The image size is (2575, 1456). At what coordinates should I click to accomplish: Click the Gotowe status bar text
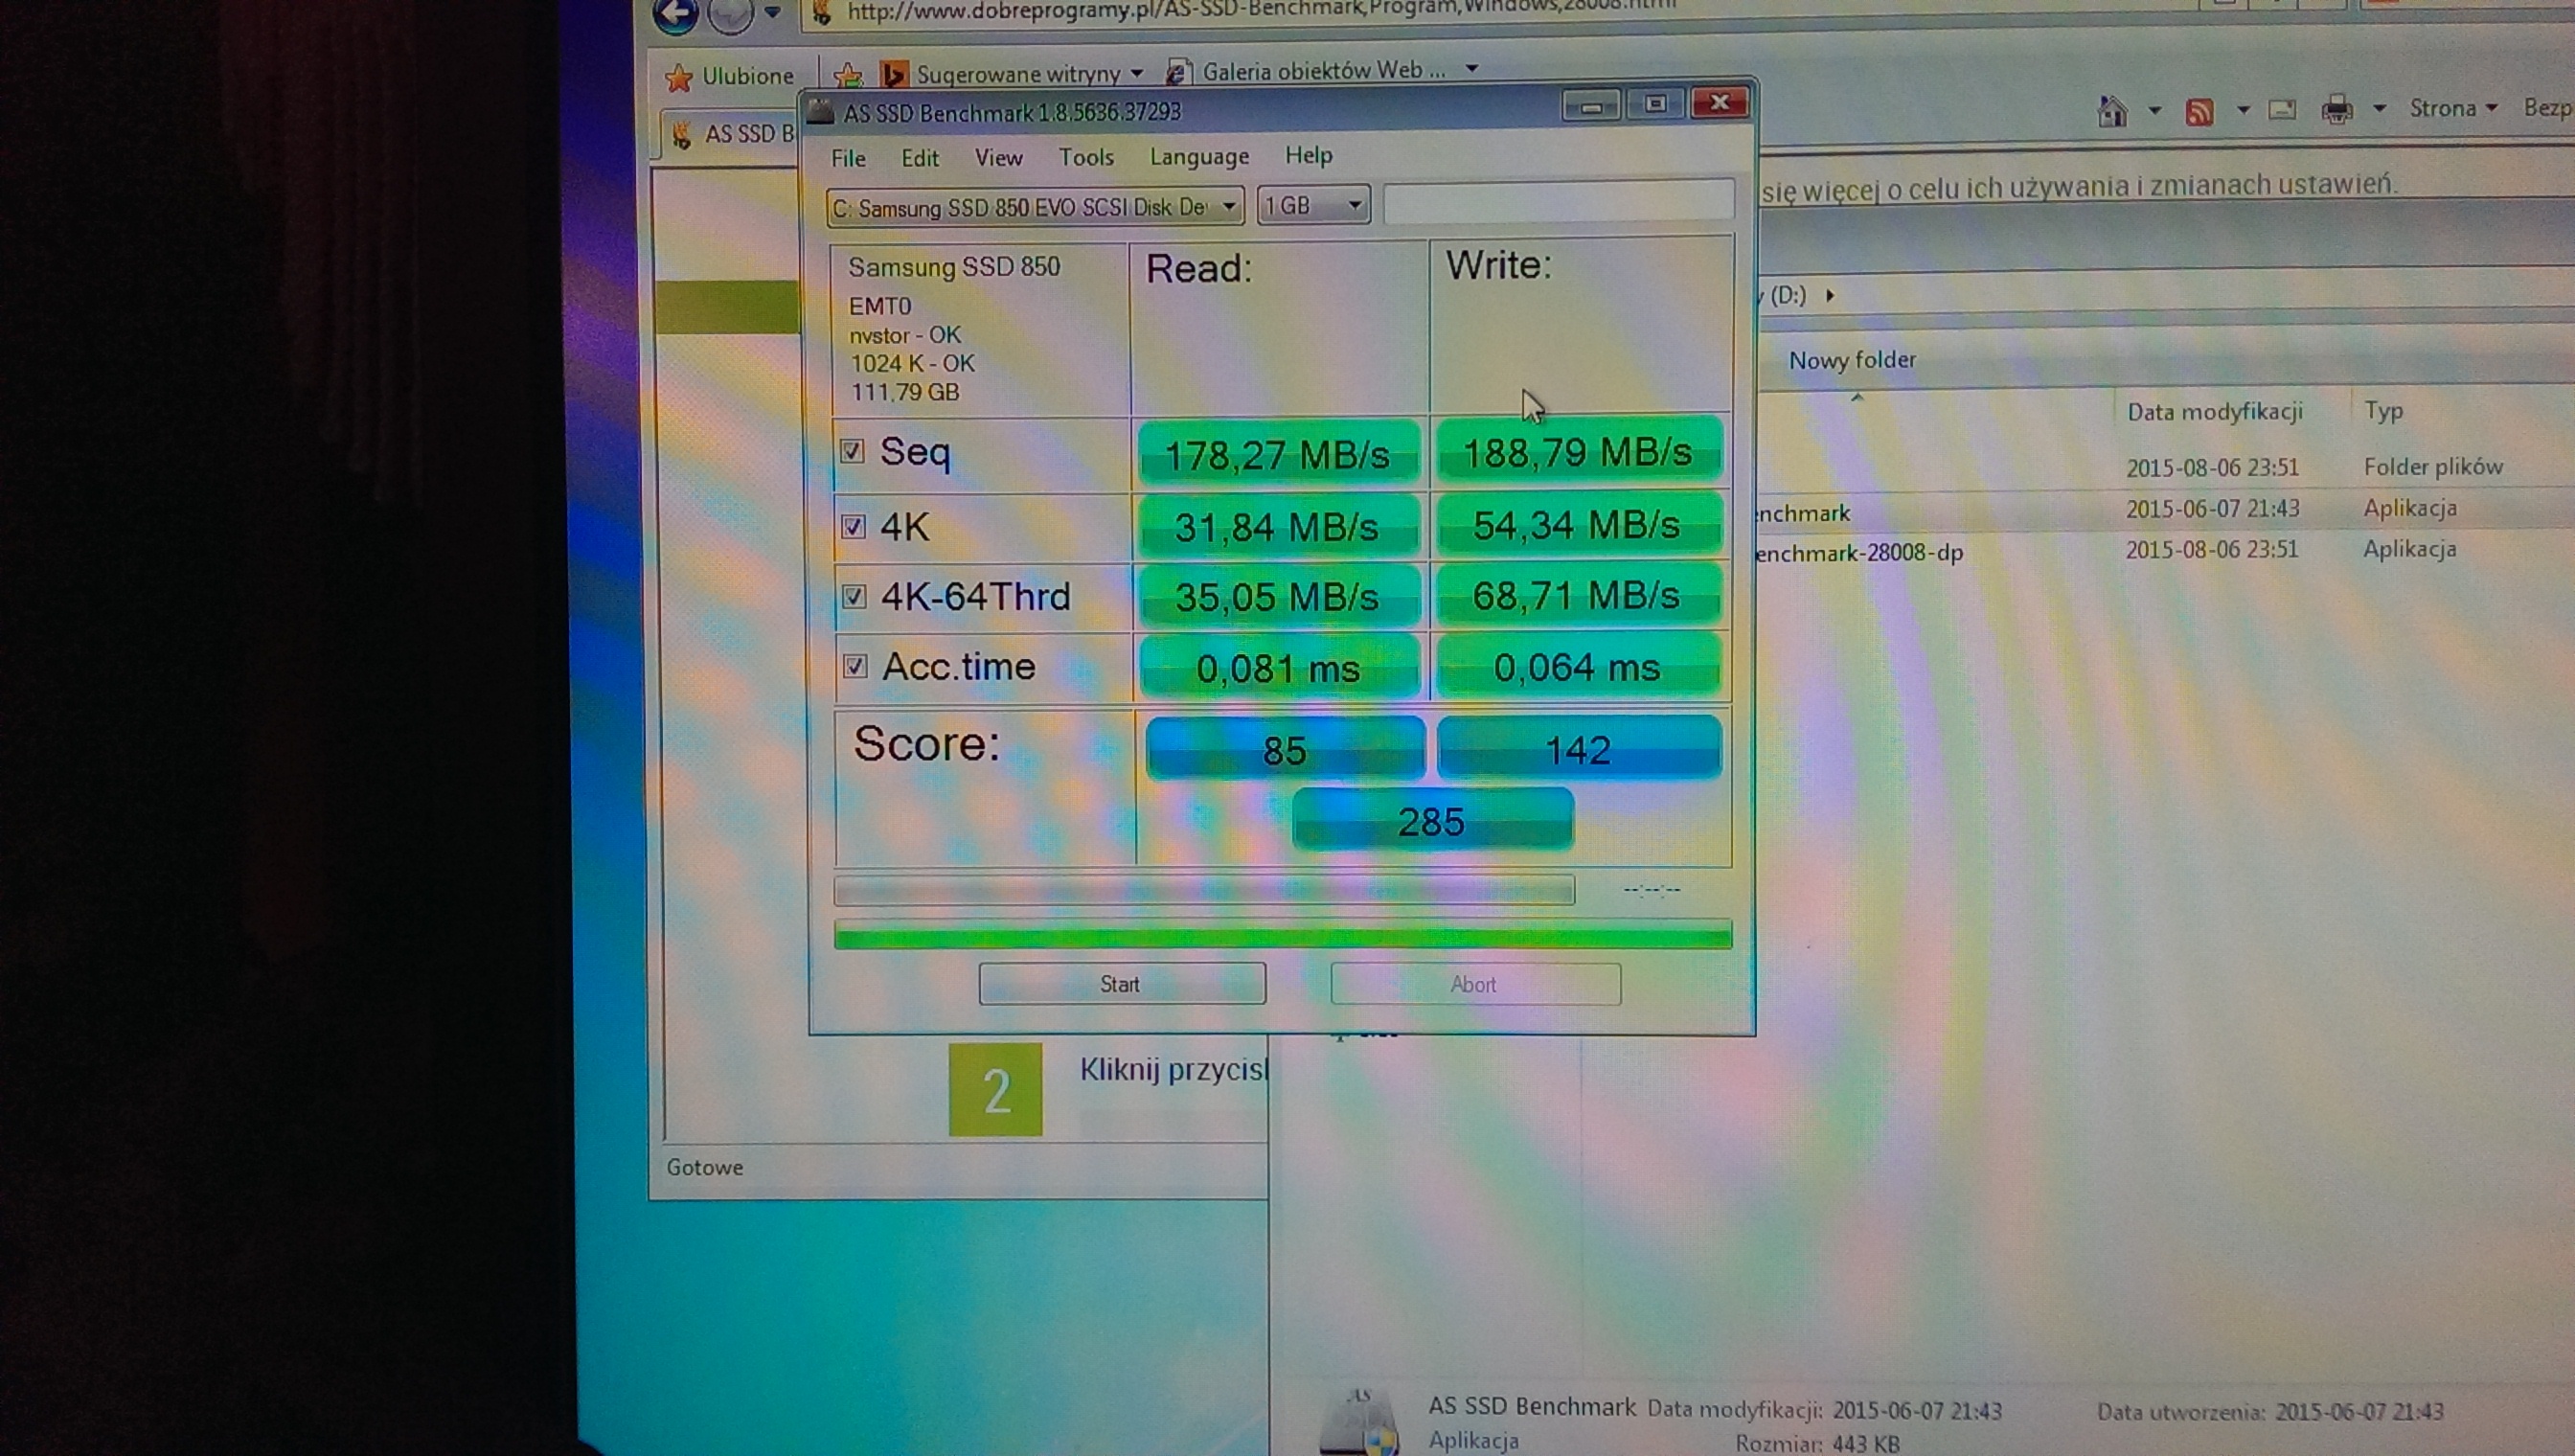pyautogui.click(x=705, y=1167)
